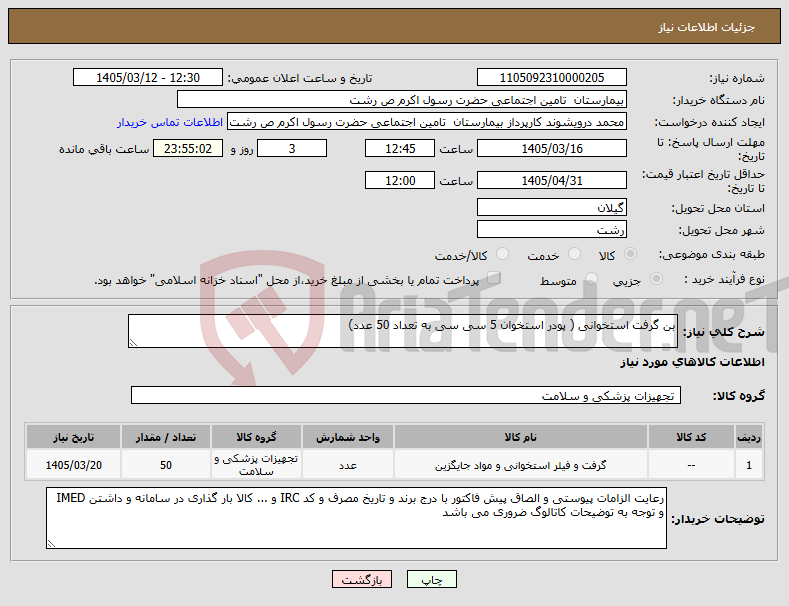Click the بازگشت (back) button
The width and height of the screenshot is (789, 606).
tap(362, 579)
